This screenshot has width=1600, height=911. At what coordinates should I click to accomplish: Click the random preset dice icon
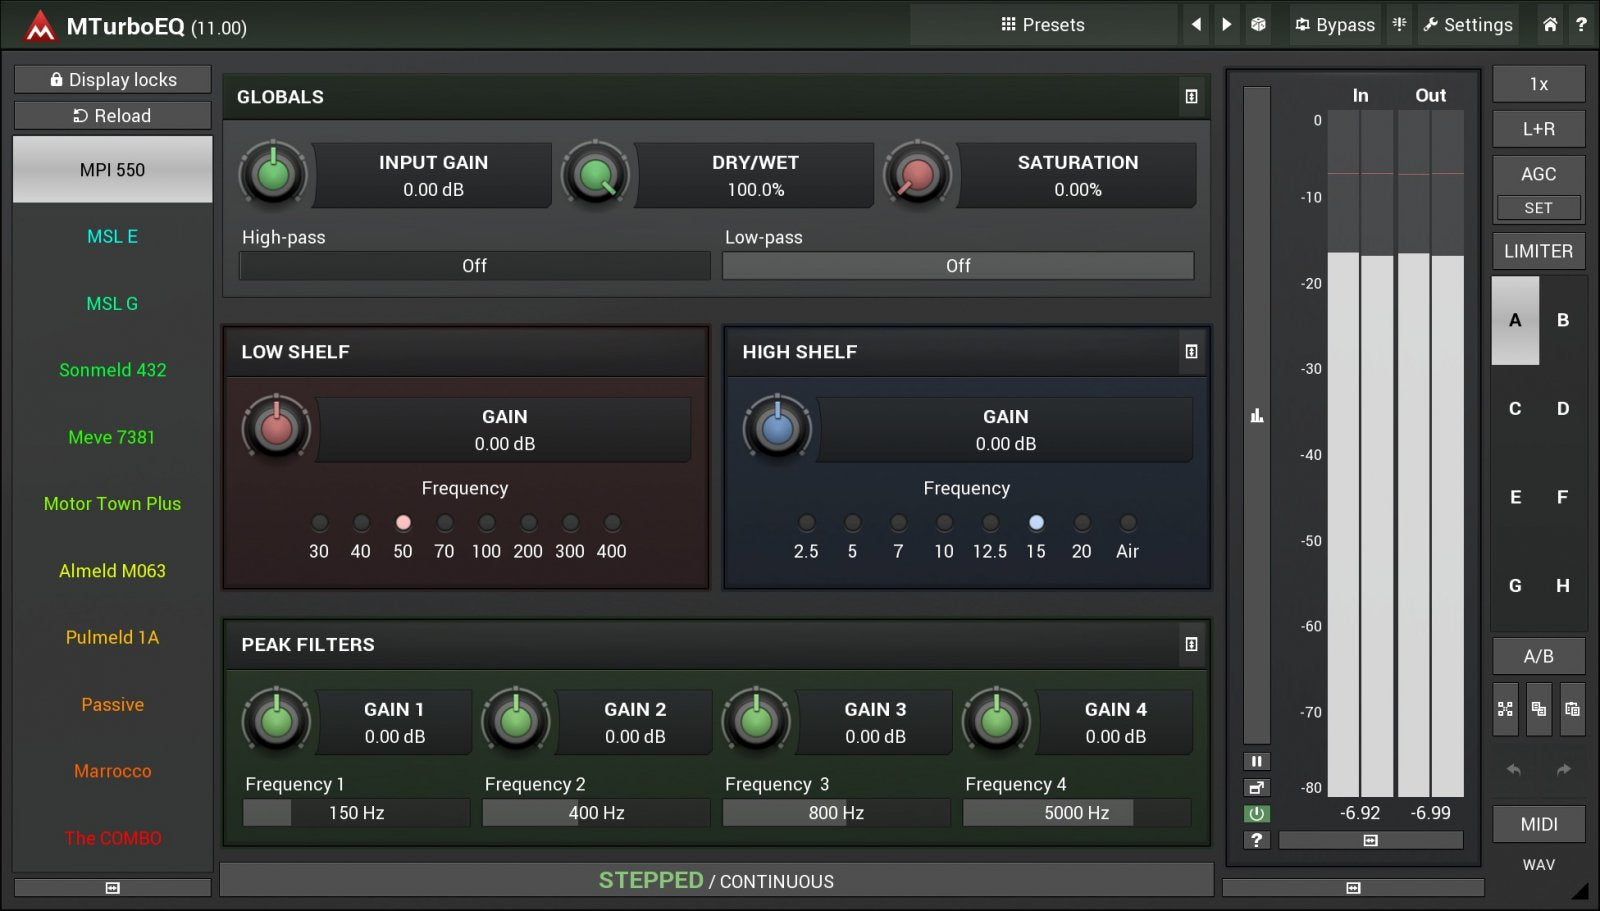[x=1258, y=25]
